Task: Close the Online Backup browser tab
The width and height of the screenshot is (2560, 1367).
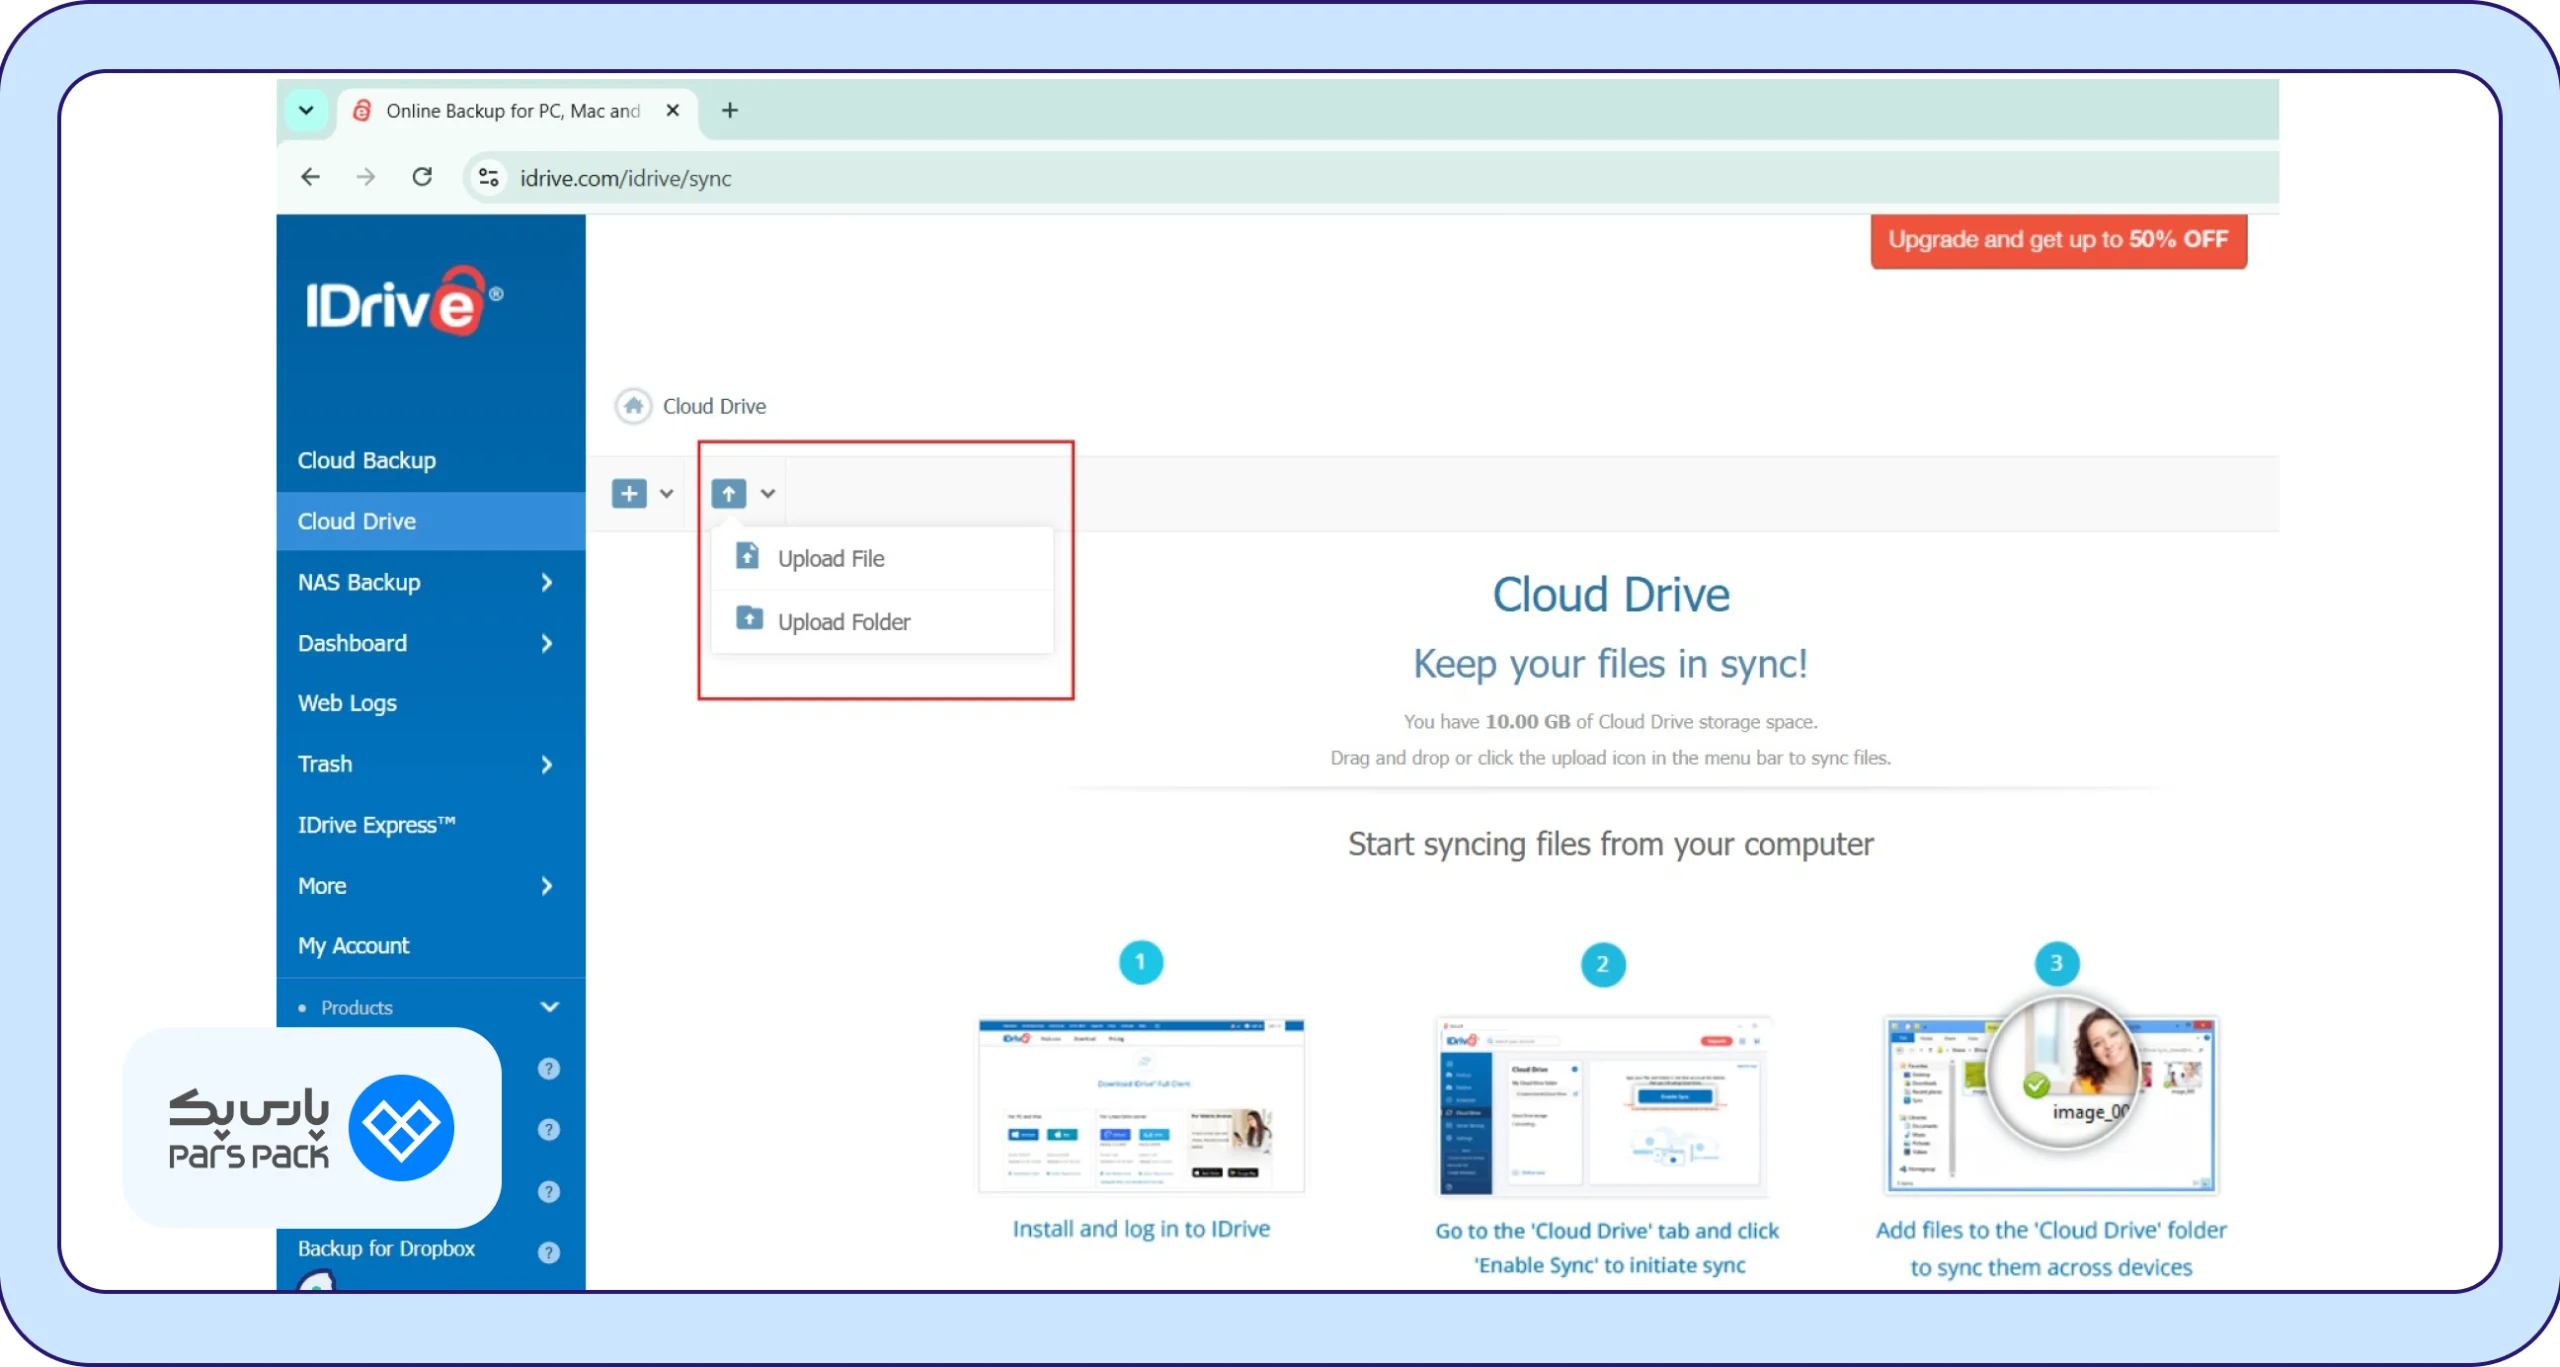Action: [x=673, y=110]
